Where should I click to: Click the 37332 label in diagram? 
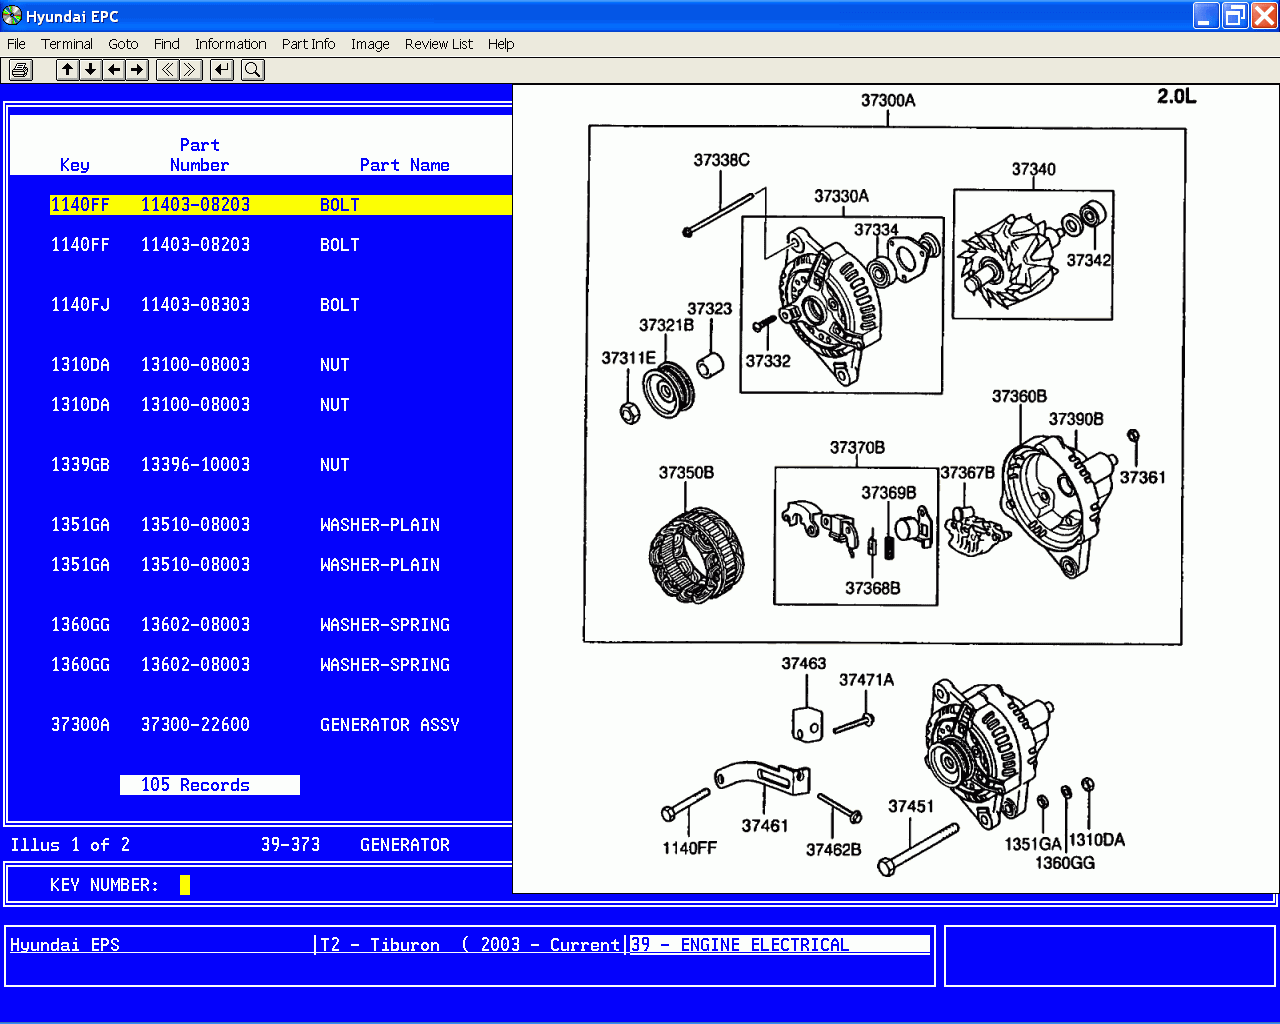(x=767, y=361)
